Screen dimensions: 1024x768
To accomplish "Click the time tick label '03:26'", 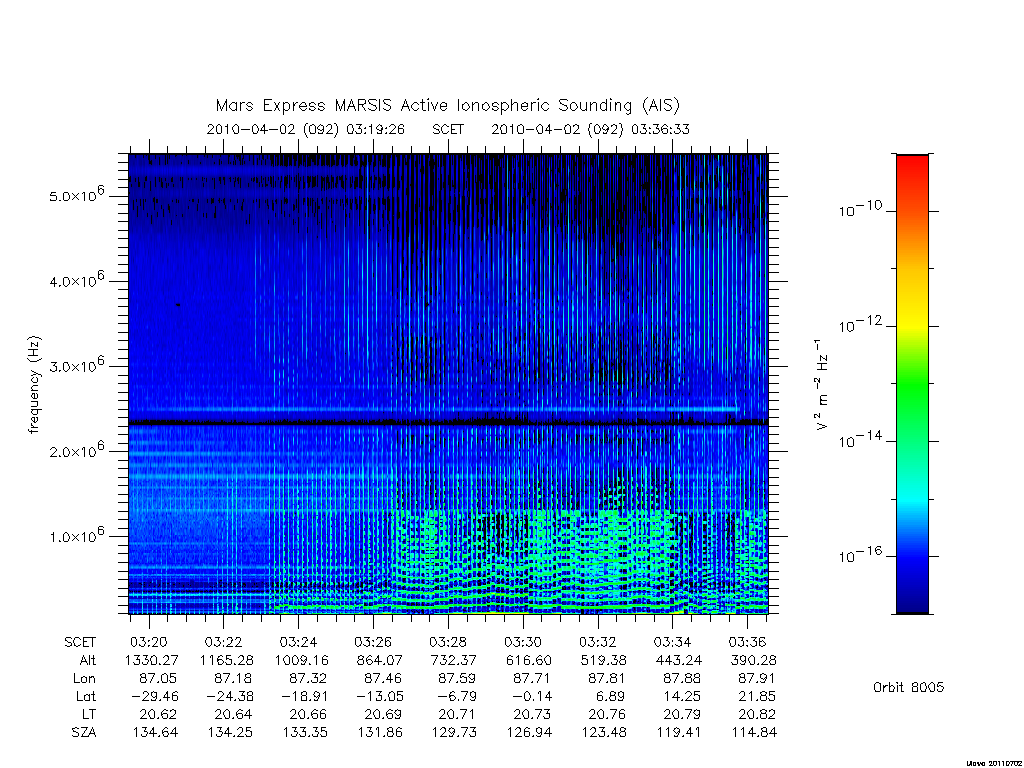I will (374, 642).
